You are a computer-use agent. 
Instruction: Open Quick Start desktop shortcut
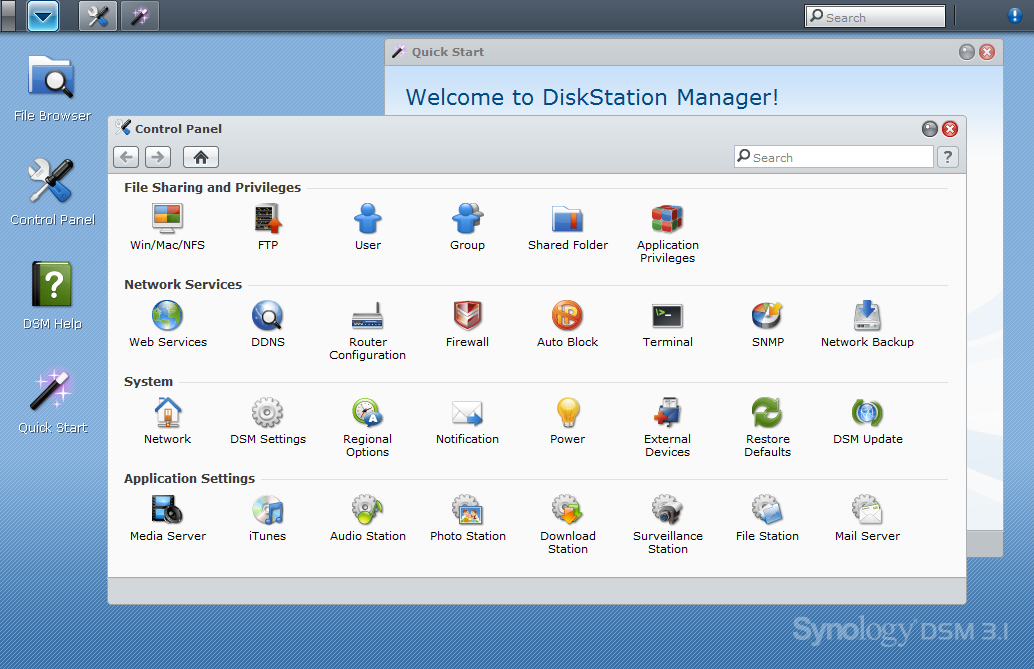pyautogui.click(x=52, y=399)
